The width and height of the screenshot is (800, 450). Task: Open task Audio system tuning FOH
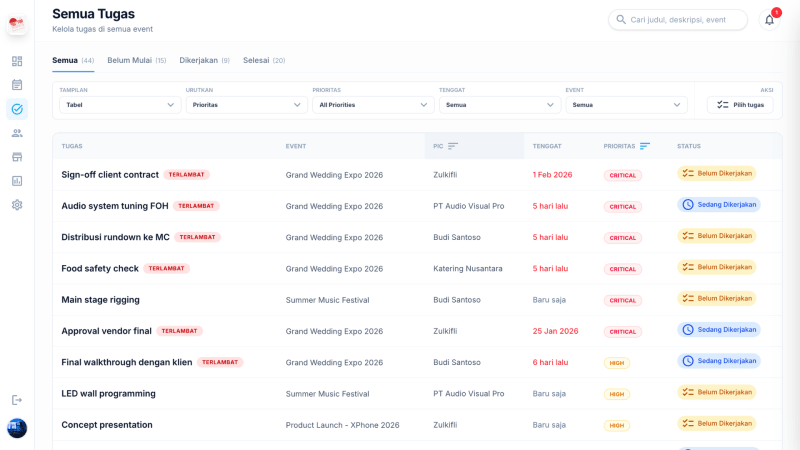pos(115,206)
